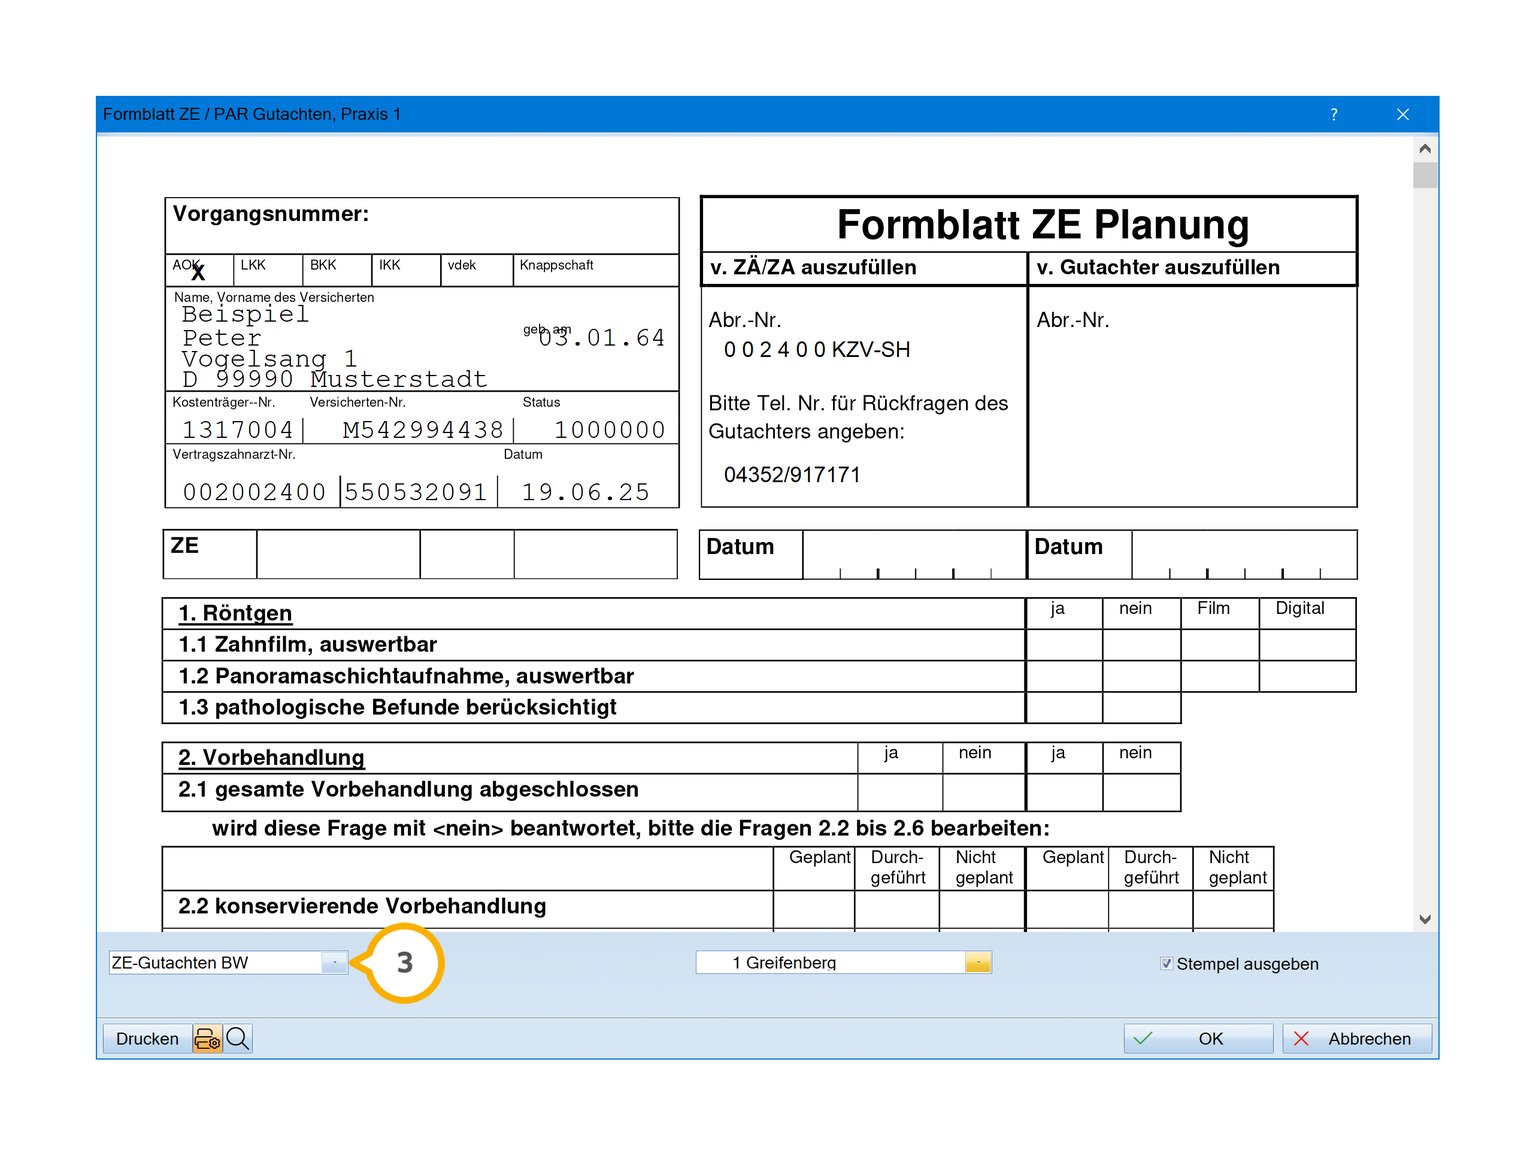The height and width of the screenshot is (1156, 1536).
Task: Click the patient name Beispiel
Action: tap(245, 315)
